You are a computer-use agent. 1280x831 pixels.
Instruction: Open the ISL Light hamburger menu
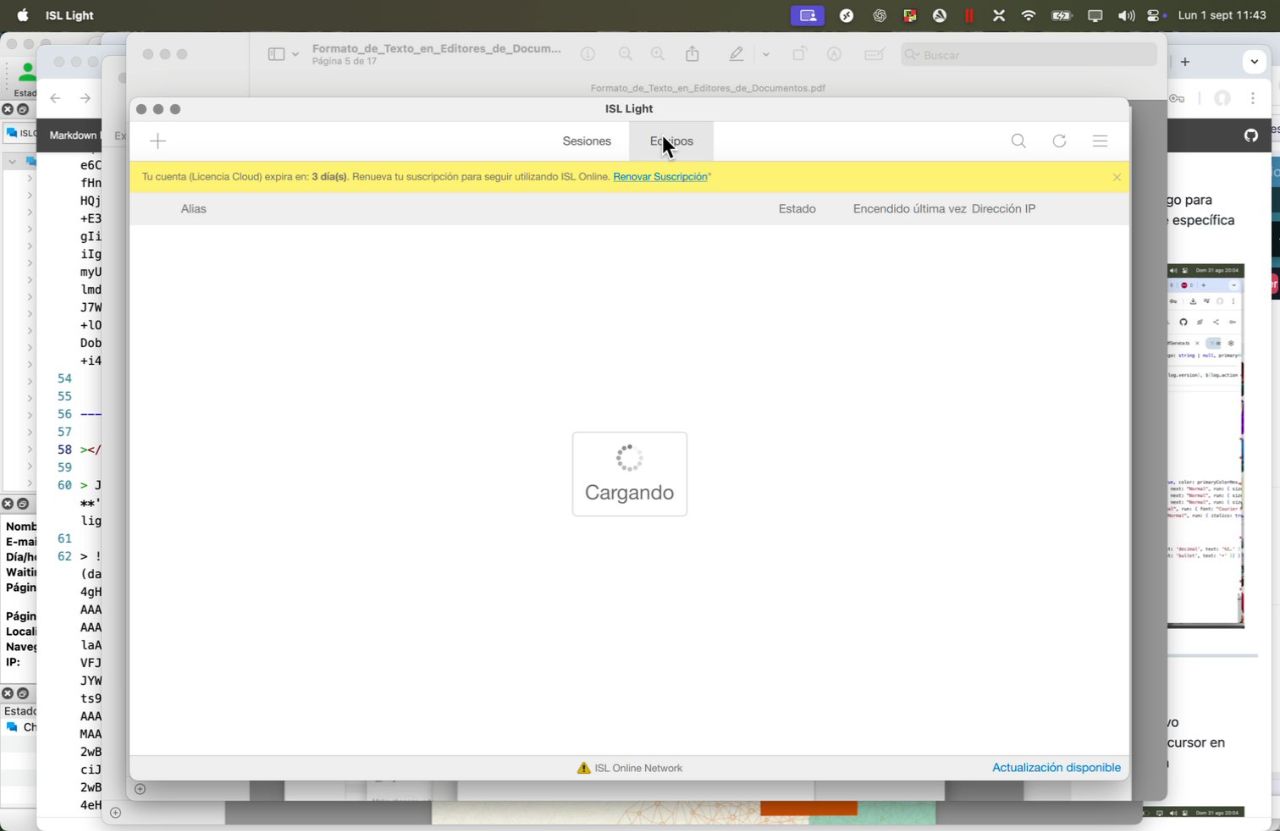tap(1100, 141)
